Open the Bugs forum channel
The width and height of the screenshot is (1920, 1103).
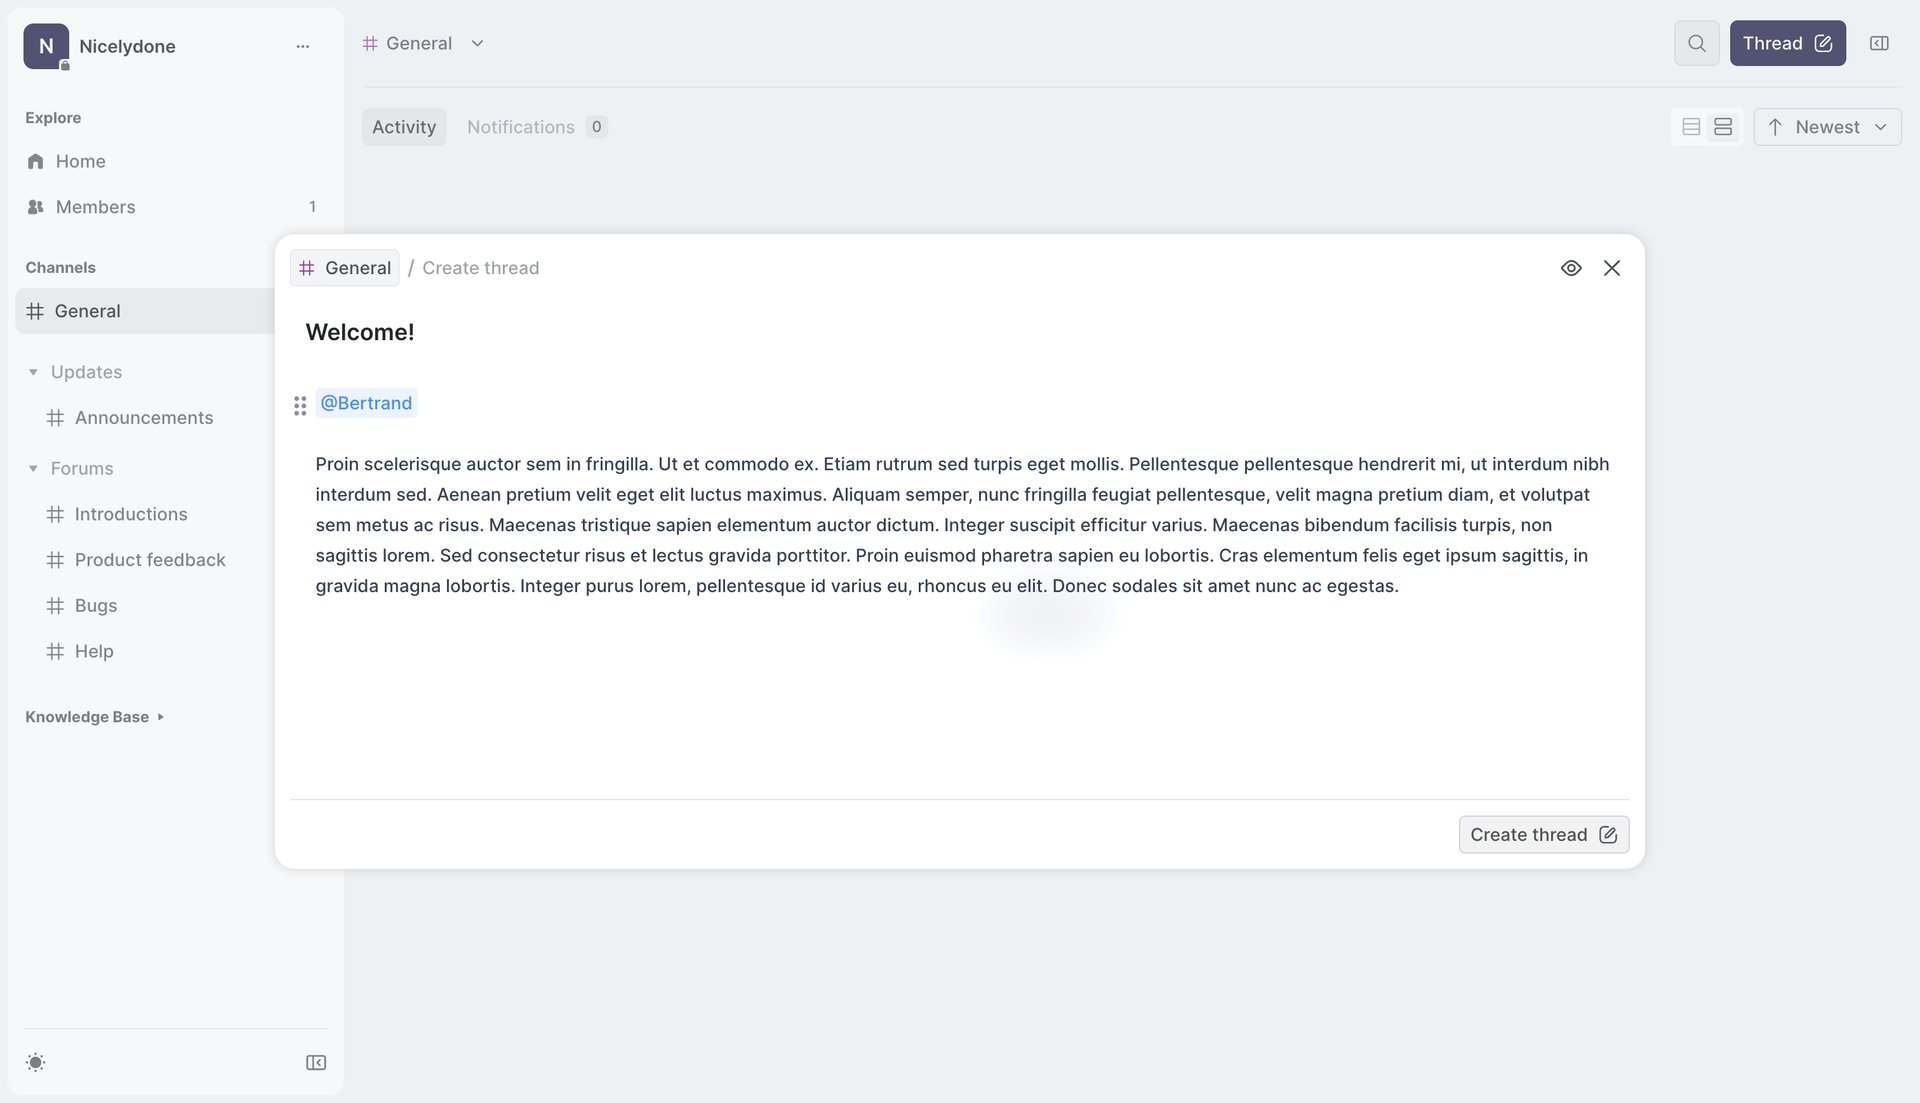(x=94, y=605)
